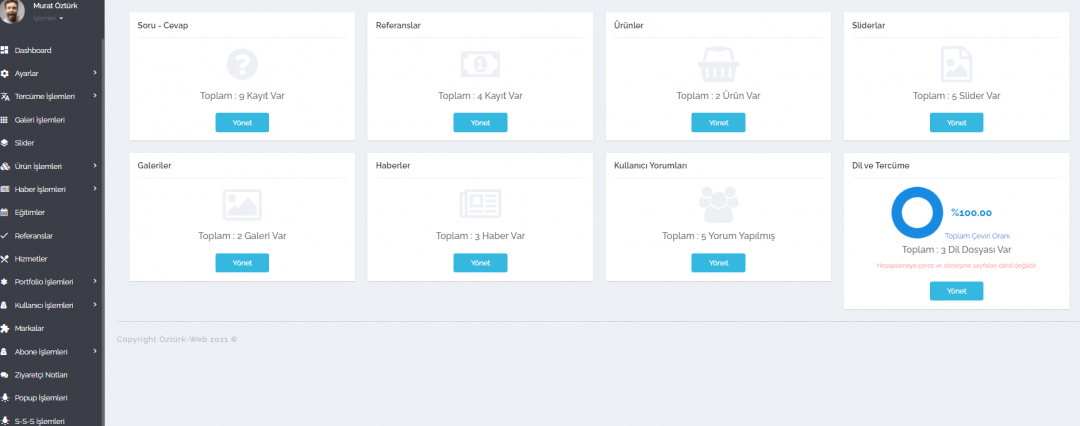The image size is (1080, 426).
Task: Click 'Toplam : 2 Ürün Var' text
Action: (718, 96)
